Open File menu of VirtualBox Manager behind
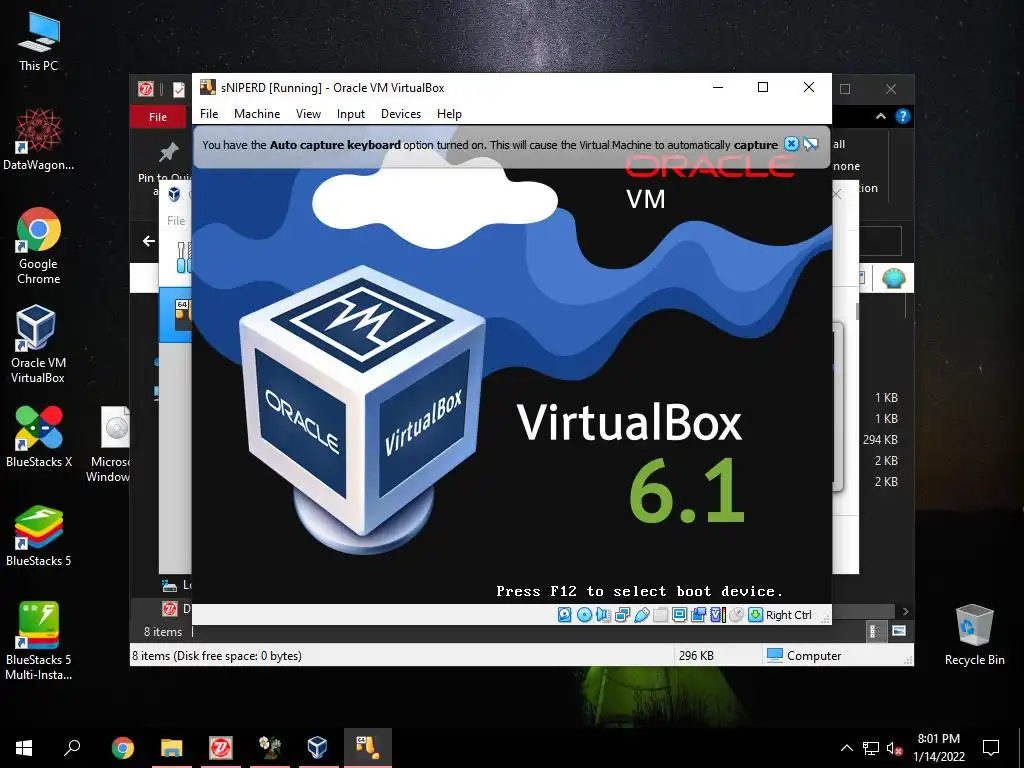1024x768 pixels. click(176, 221)
